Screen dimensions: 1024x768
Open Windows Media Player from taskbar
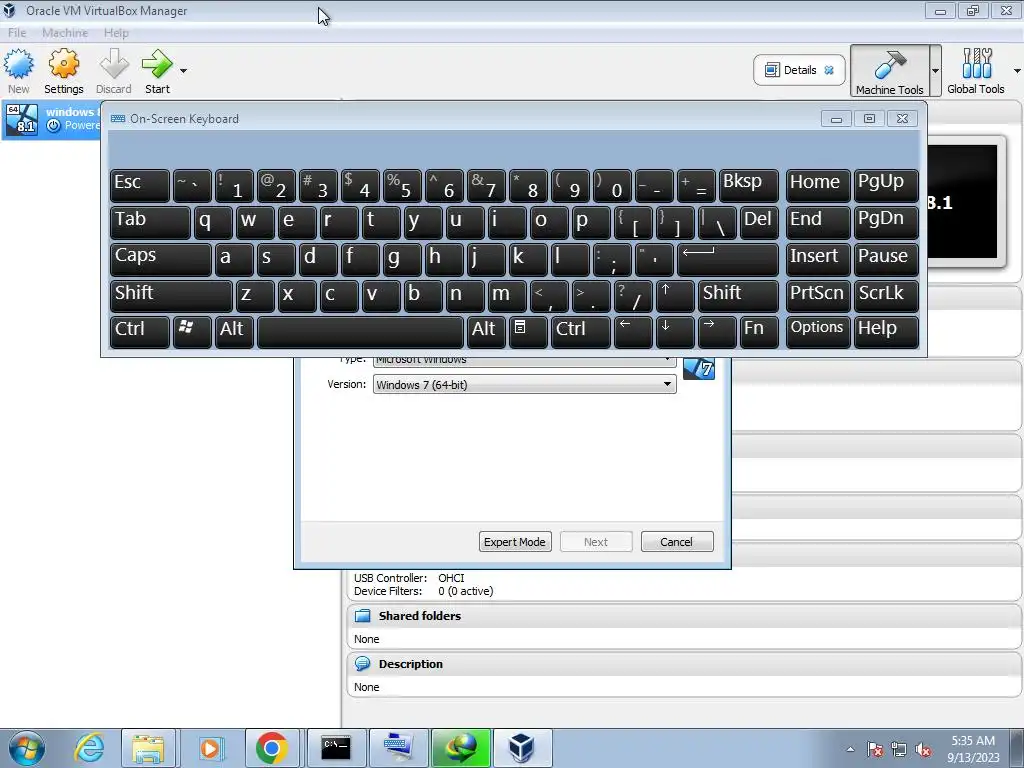tap(210, 748)
